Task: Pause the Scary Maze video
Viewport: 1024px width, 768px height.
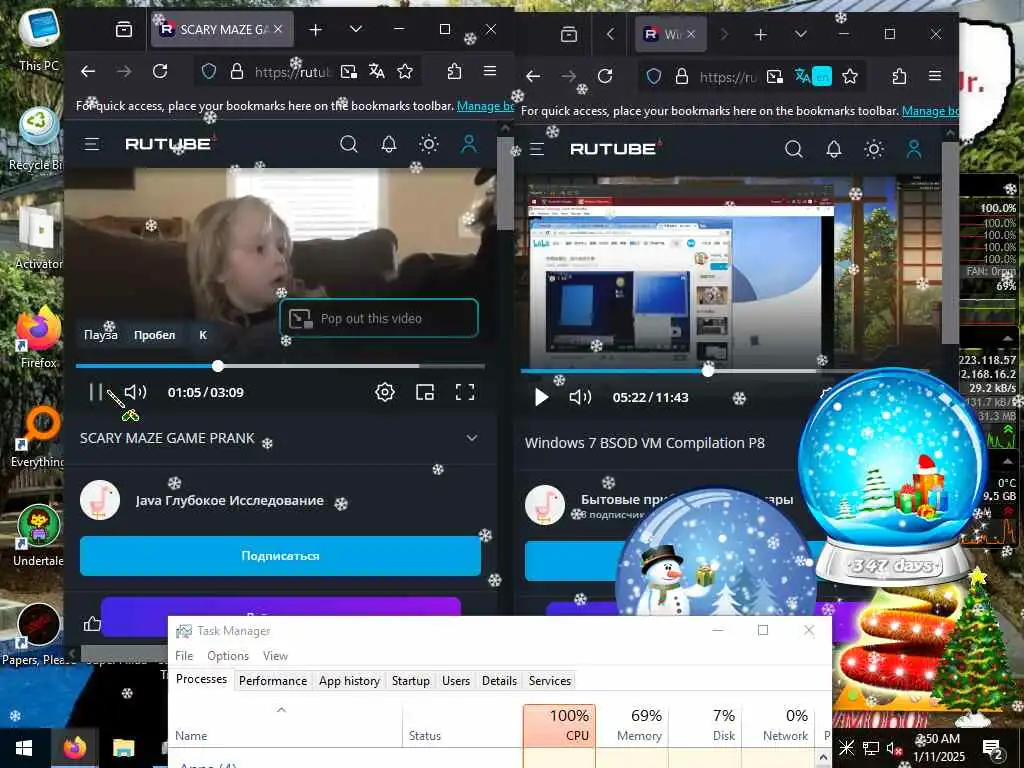Action: coord(96,392)
